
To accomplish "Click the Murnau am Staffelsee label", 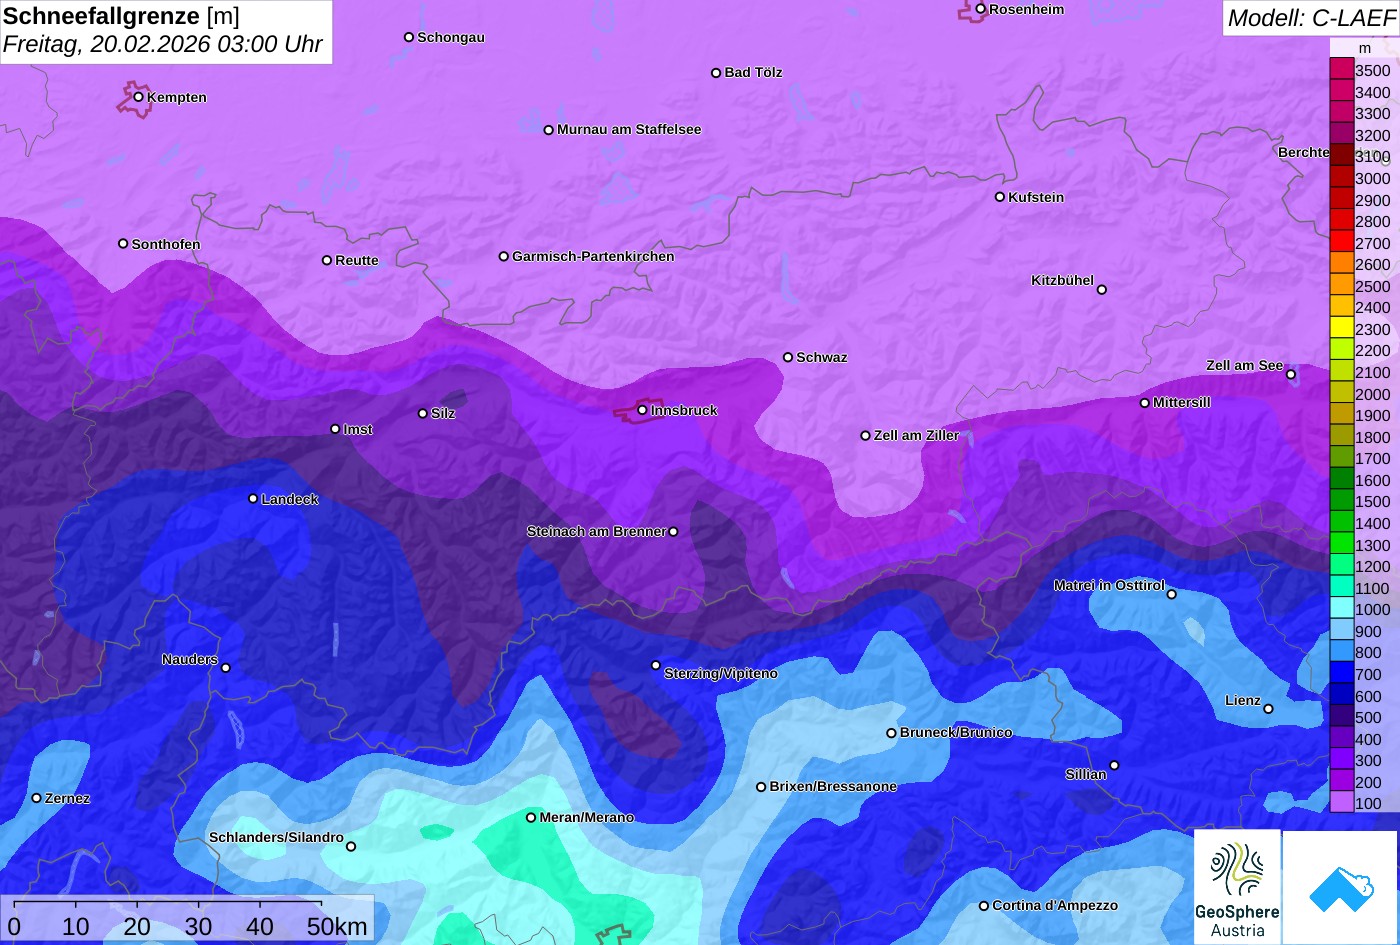I will pyautogui.click(x=629, y=129).
